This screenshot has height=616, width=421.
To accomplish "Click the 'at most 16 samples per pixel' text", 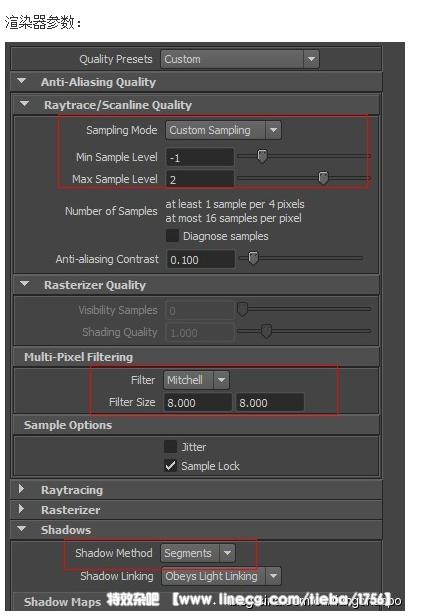I will pos(234,218).
